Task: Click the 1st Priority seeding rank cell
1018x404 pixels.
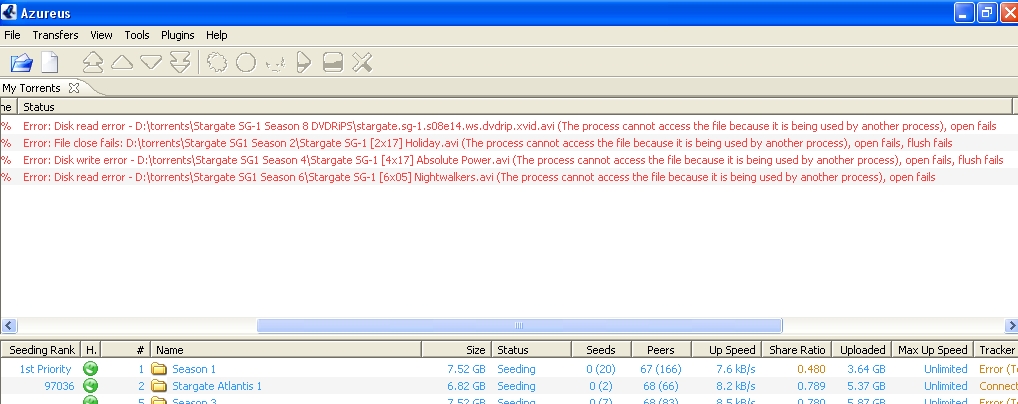Action: click(x=45, y=369)
